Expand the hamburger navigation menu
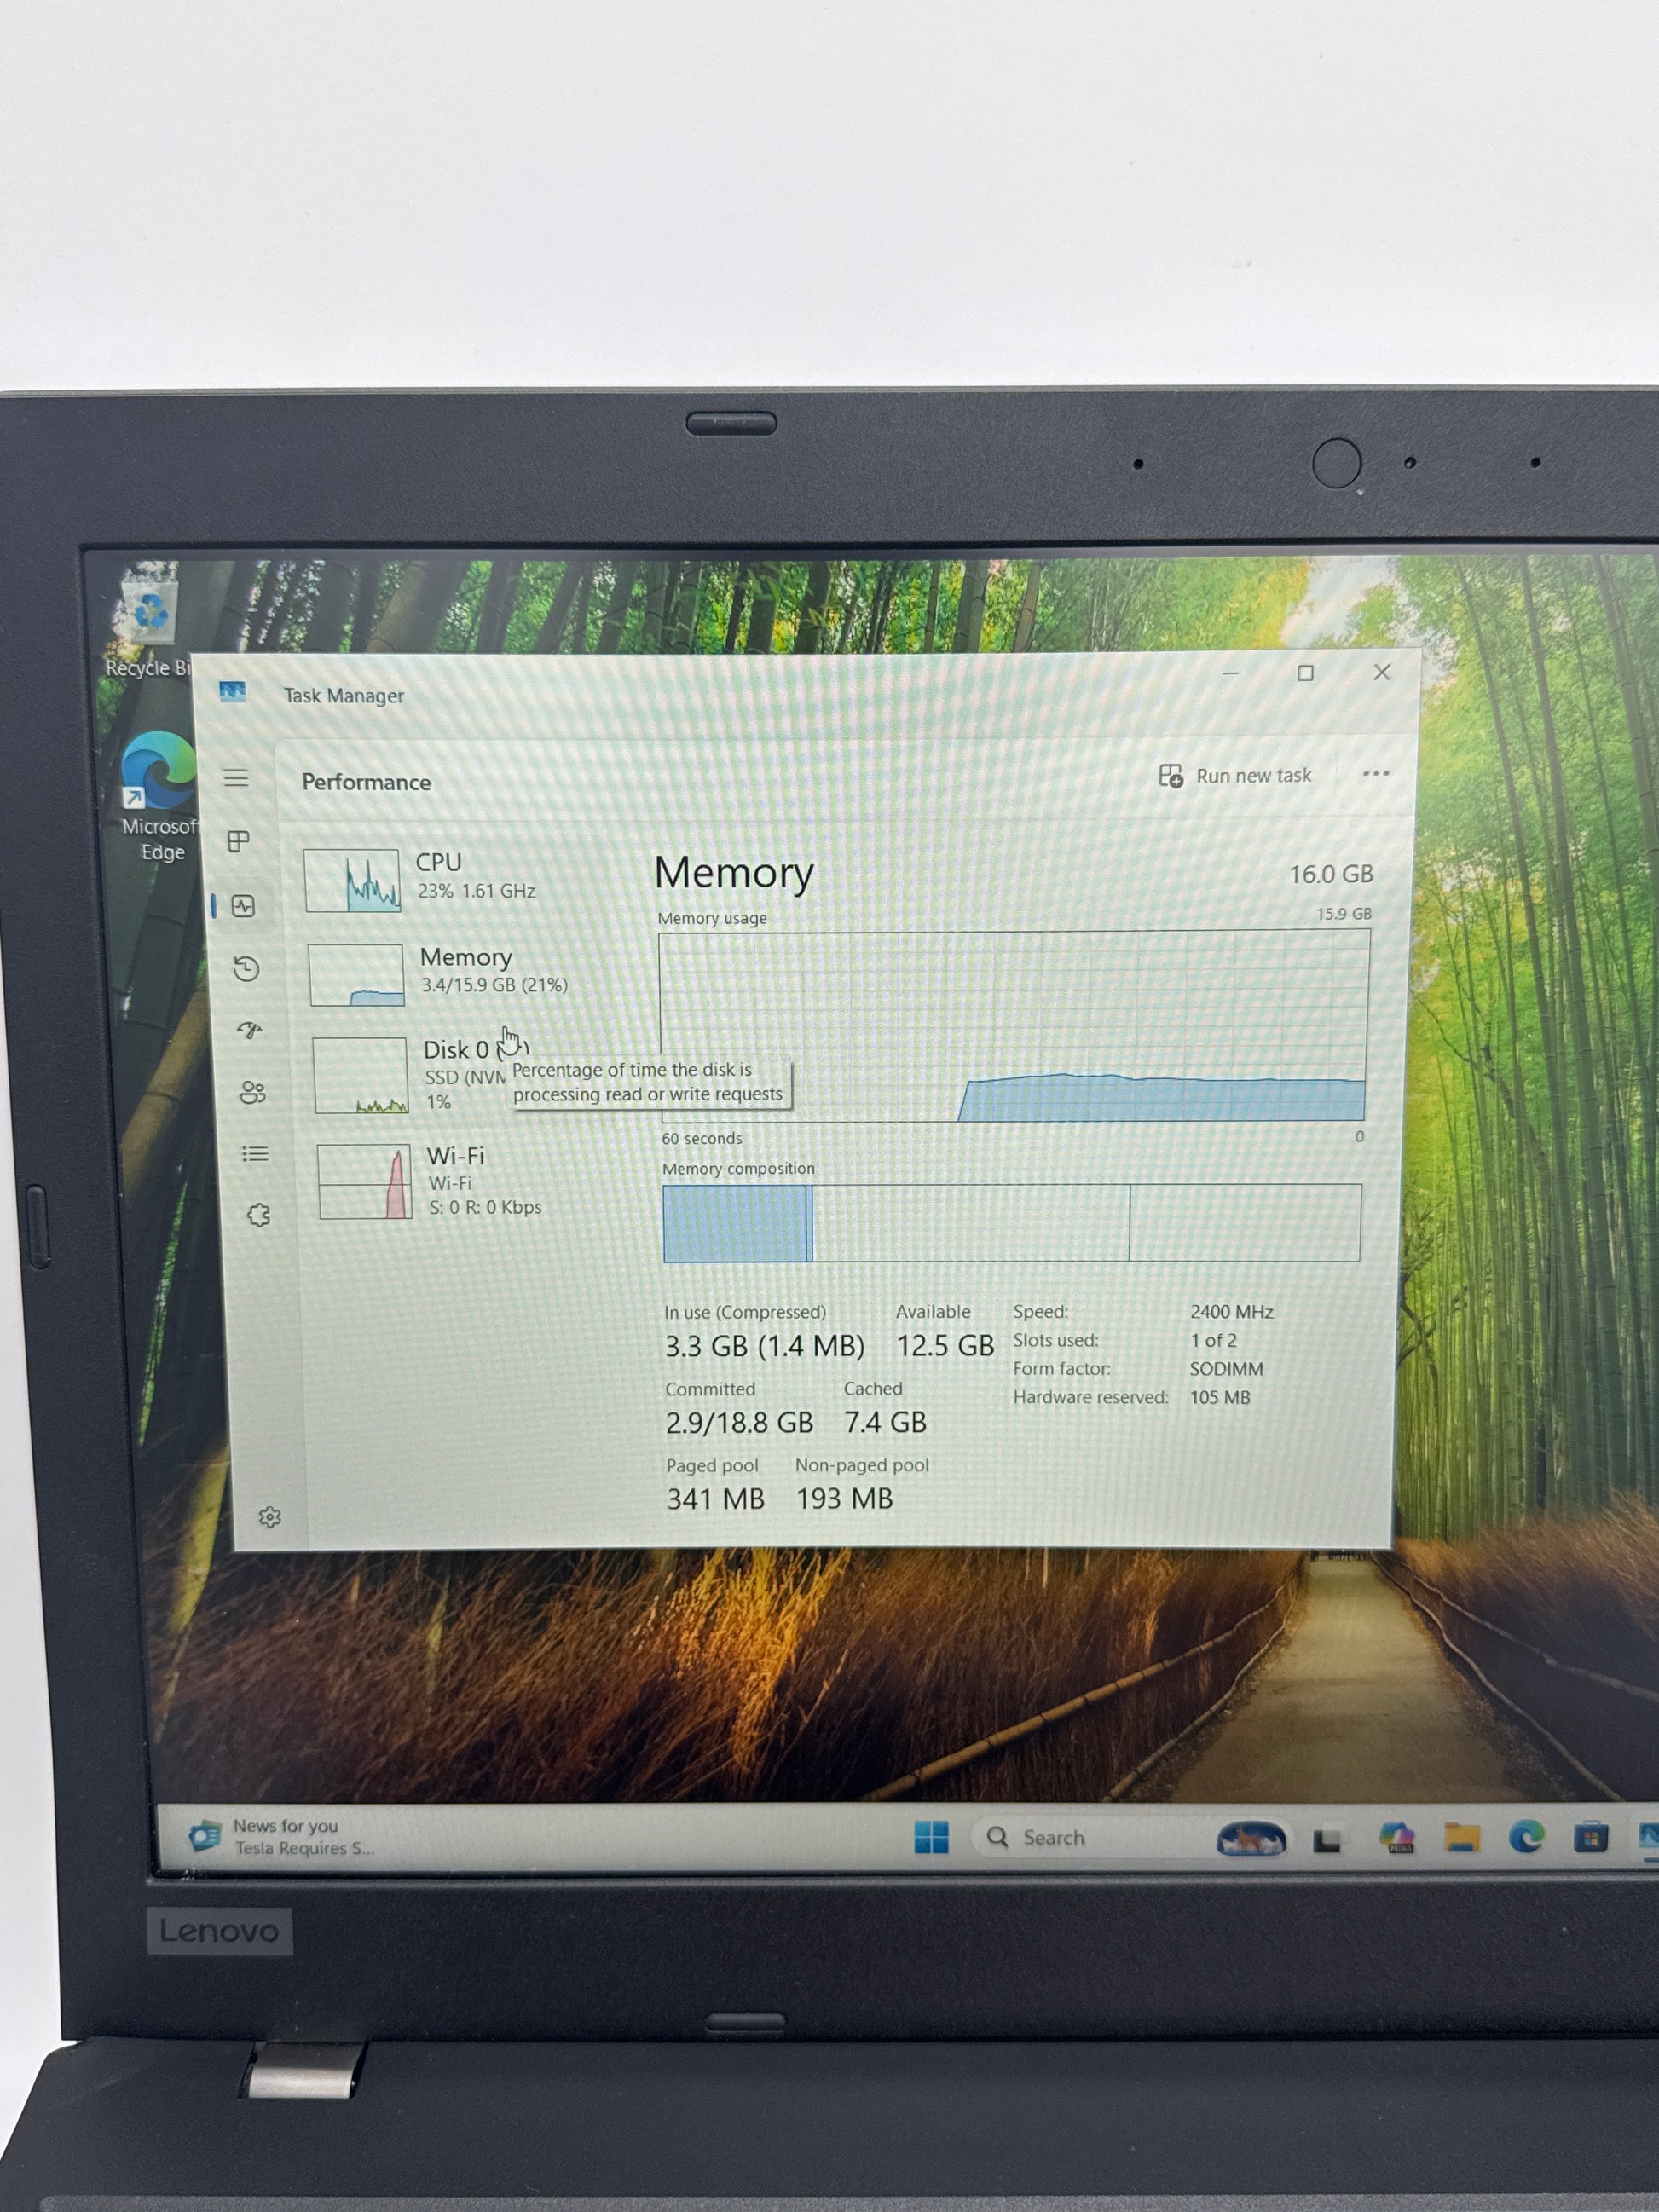Screen dimensions: 1659x2212 (236, 778)
